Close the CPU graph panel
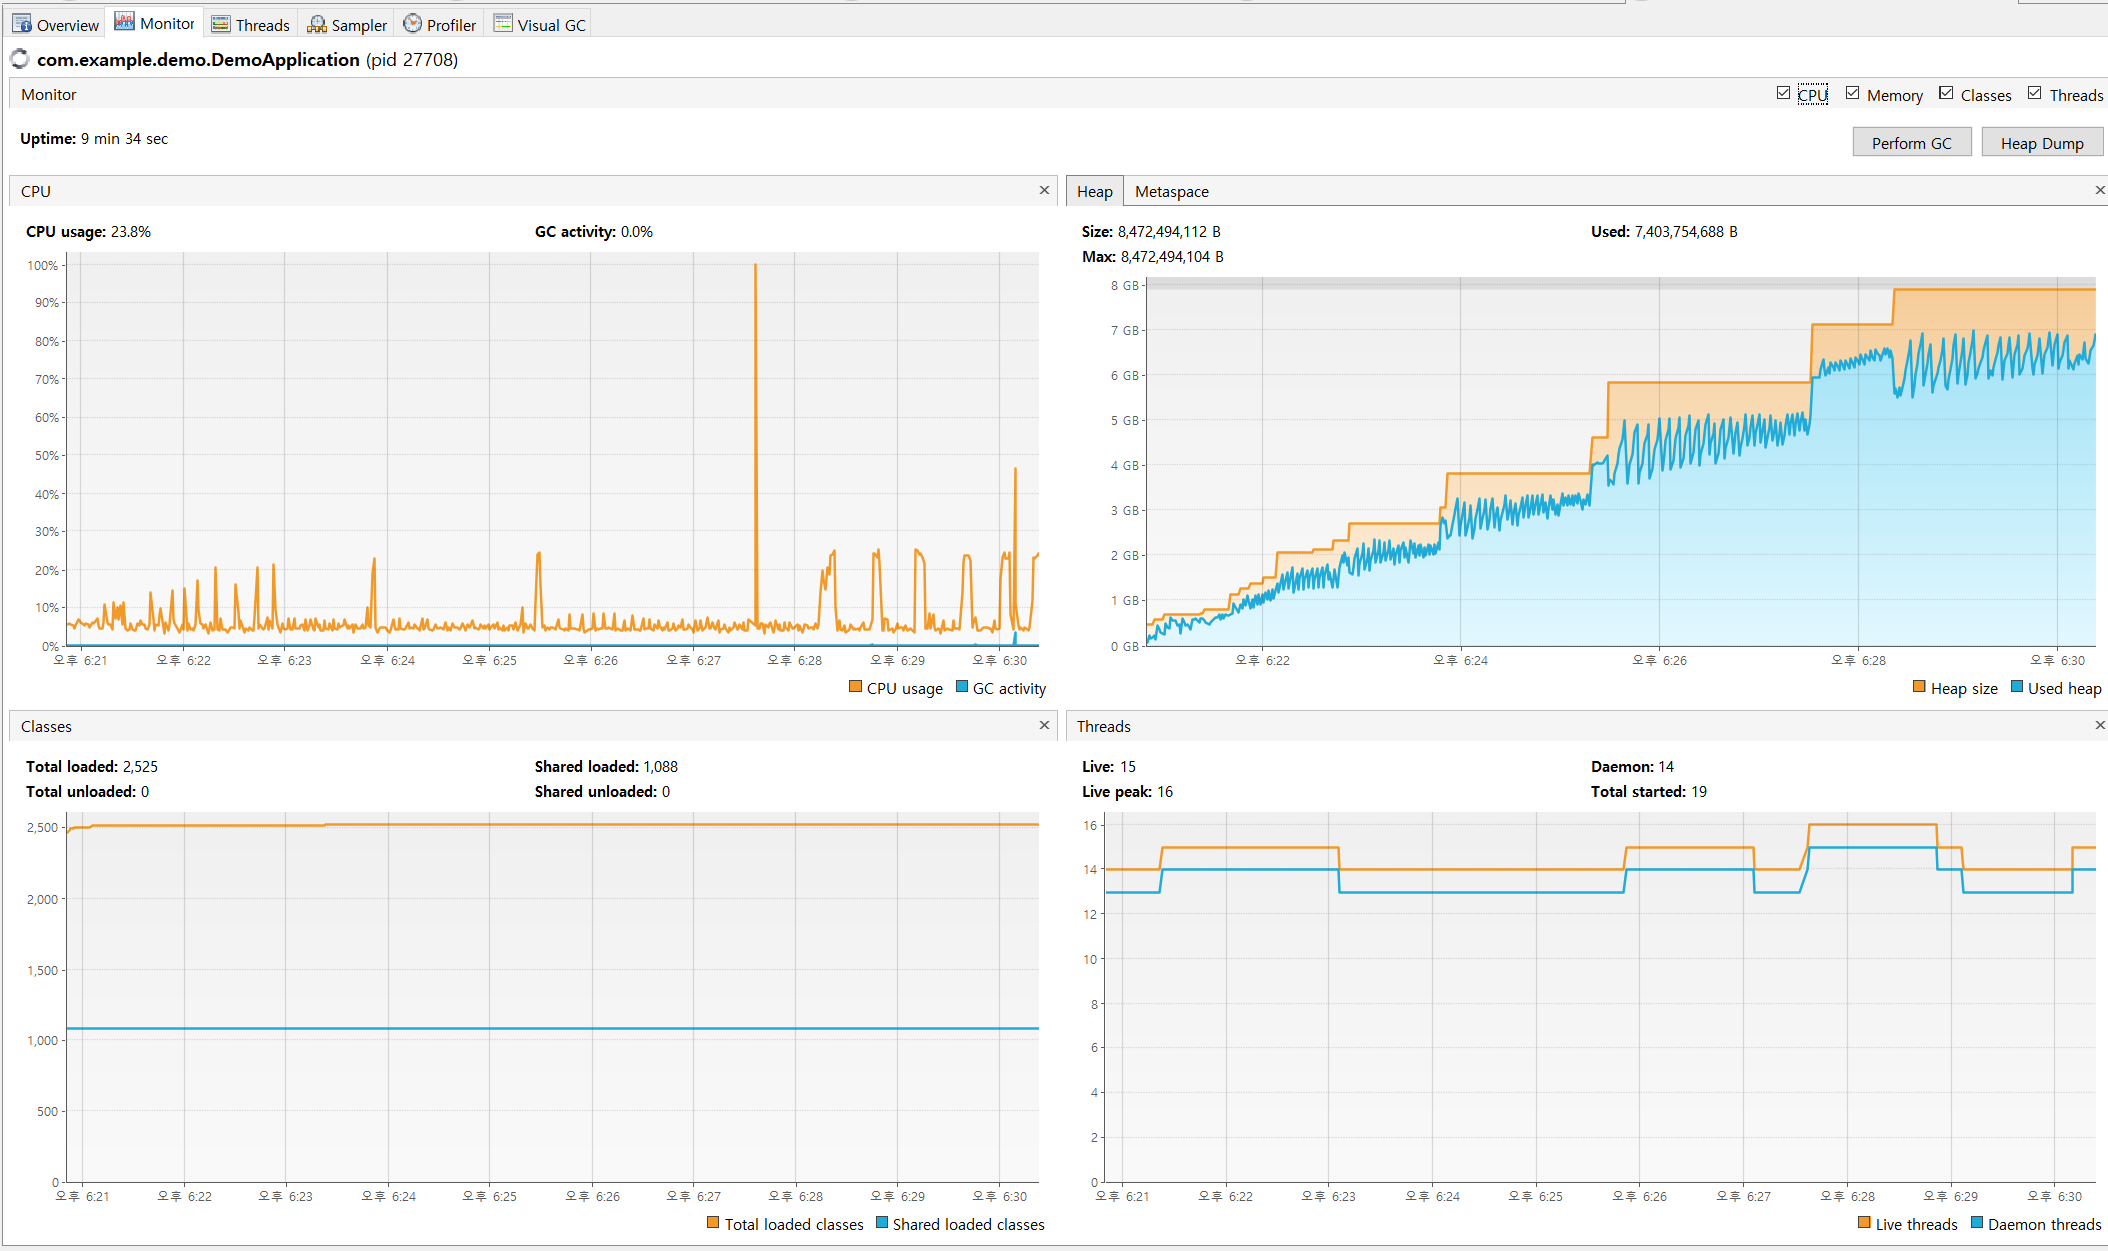The width and height of the screenshot is (2108, 1251). click(x=1044, y=190)
